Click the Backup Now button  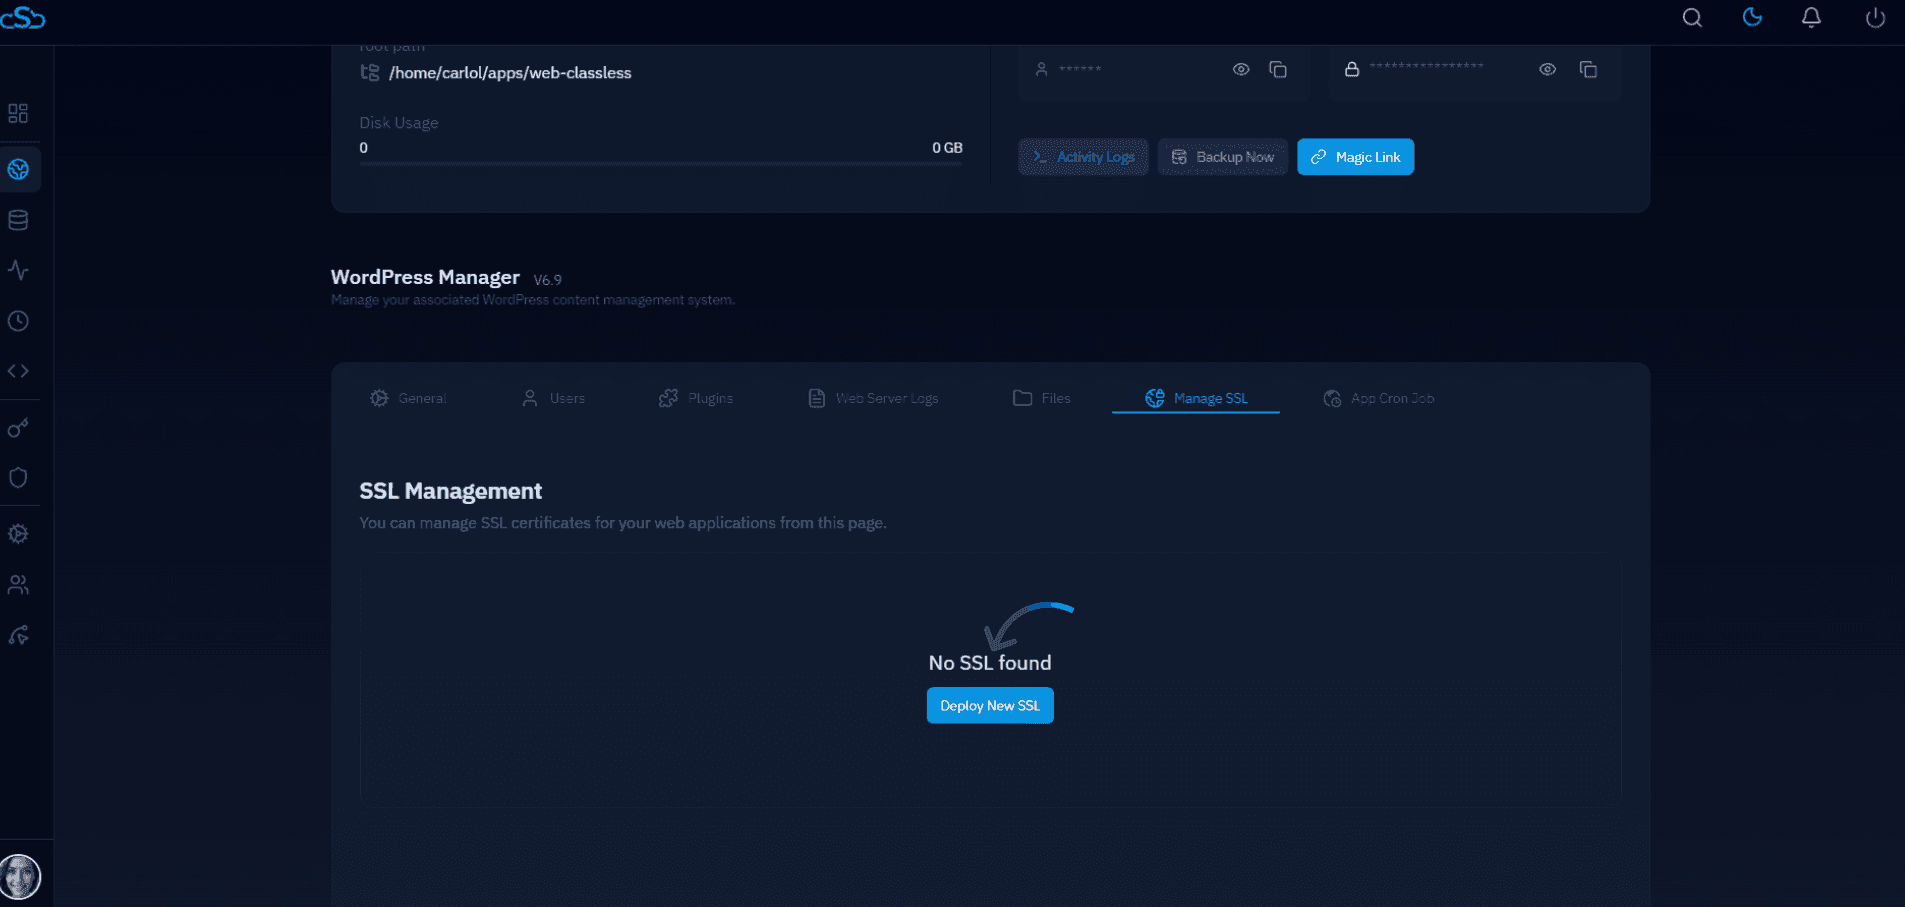click(x=1222, y=157)
